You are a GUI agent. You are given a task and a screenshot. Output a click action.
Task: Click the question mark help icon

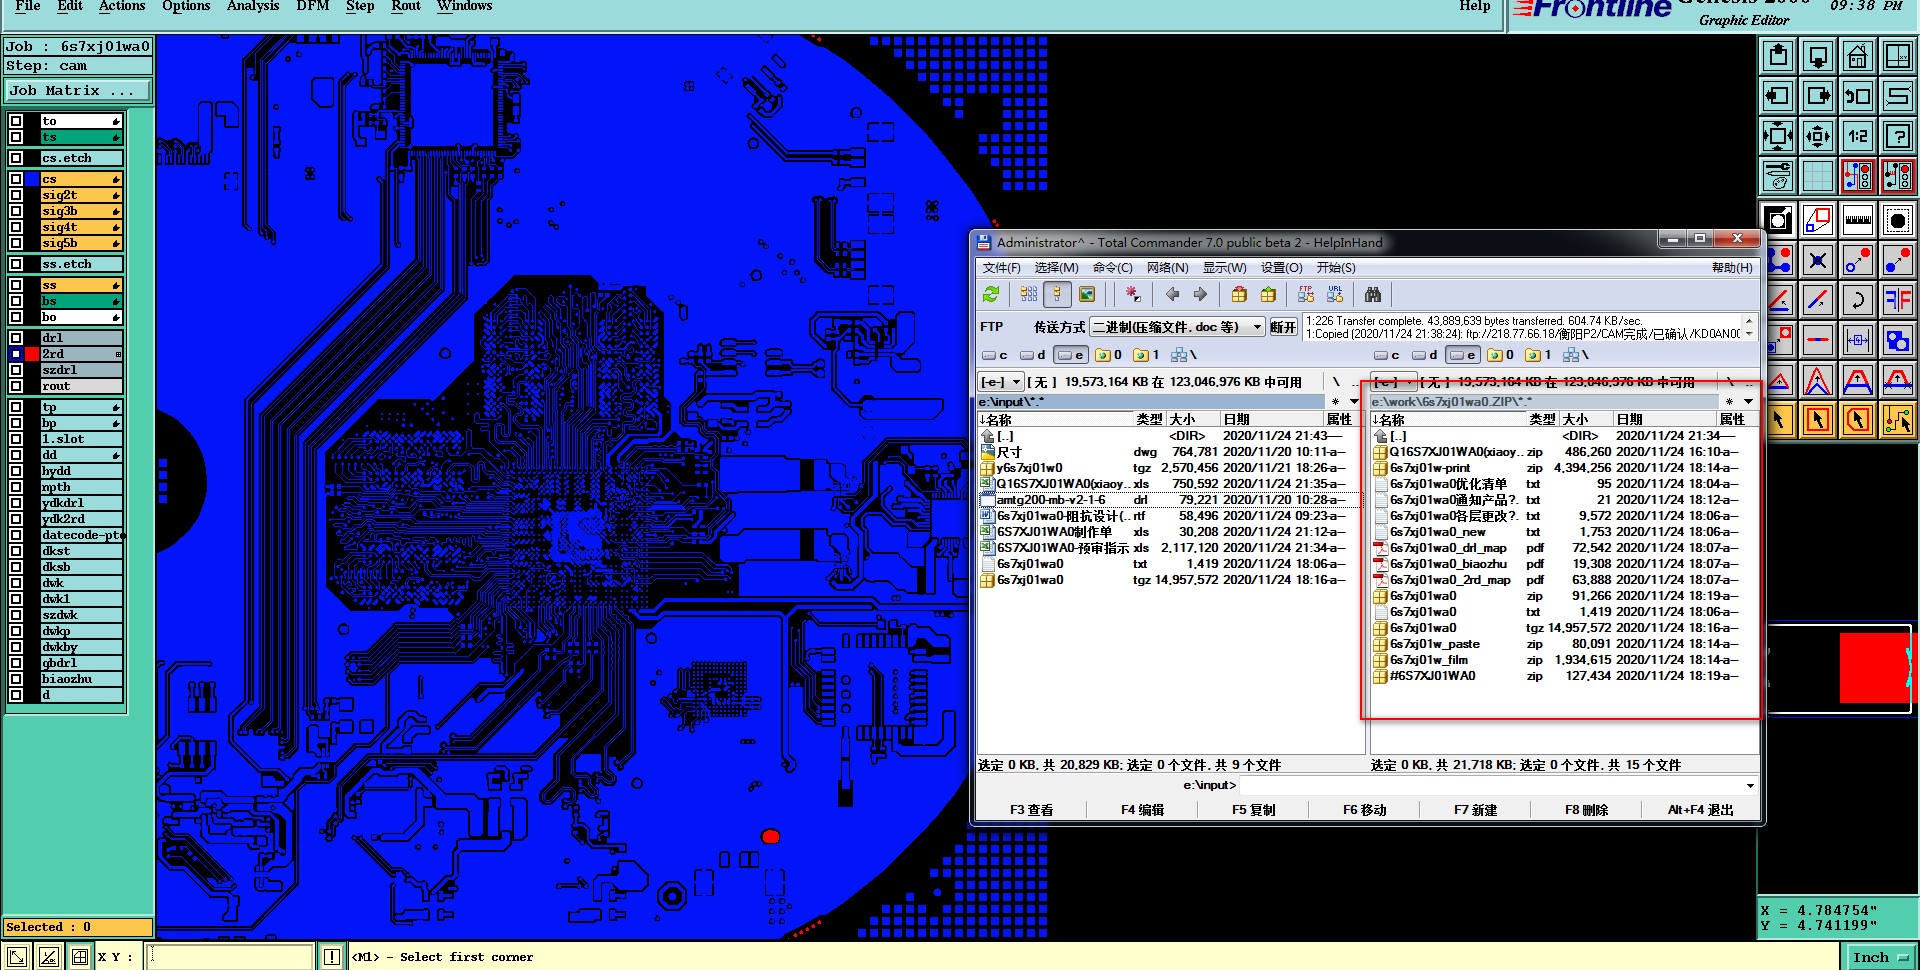[x=1897, y=137]
